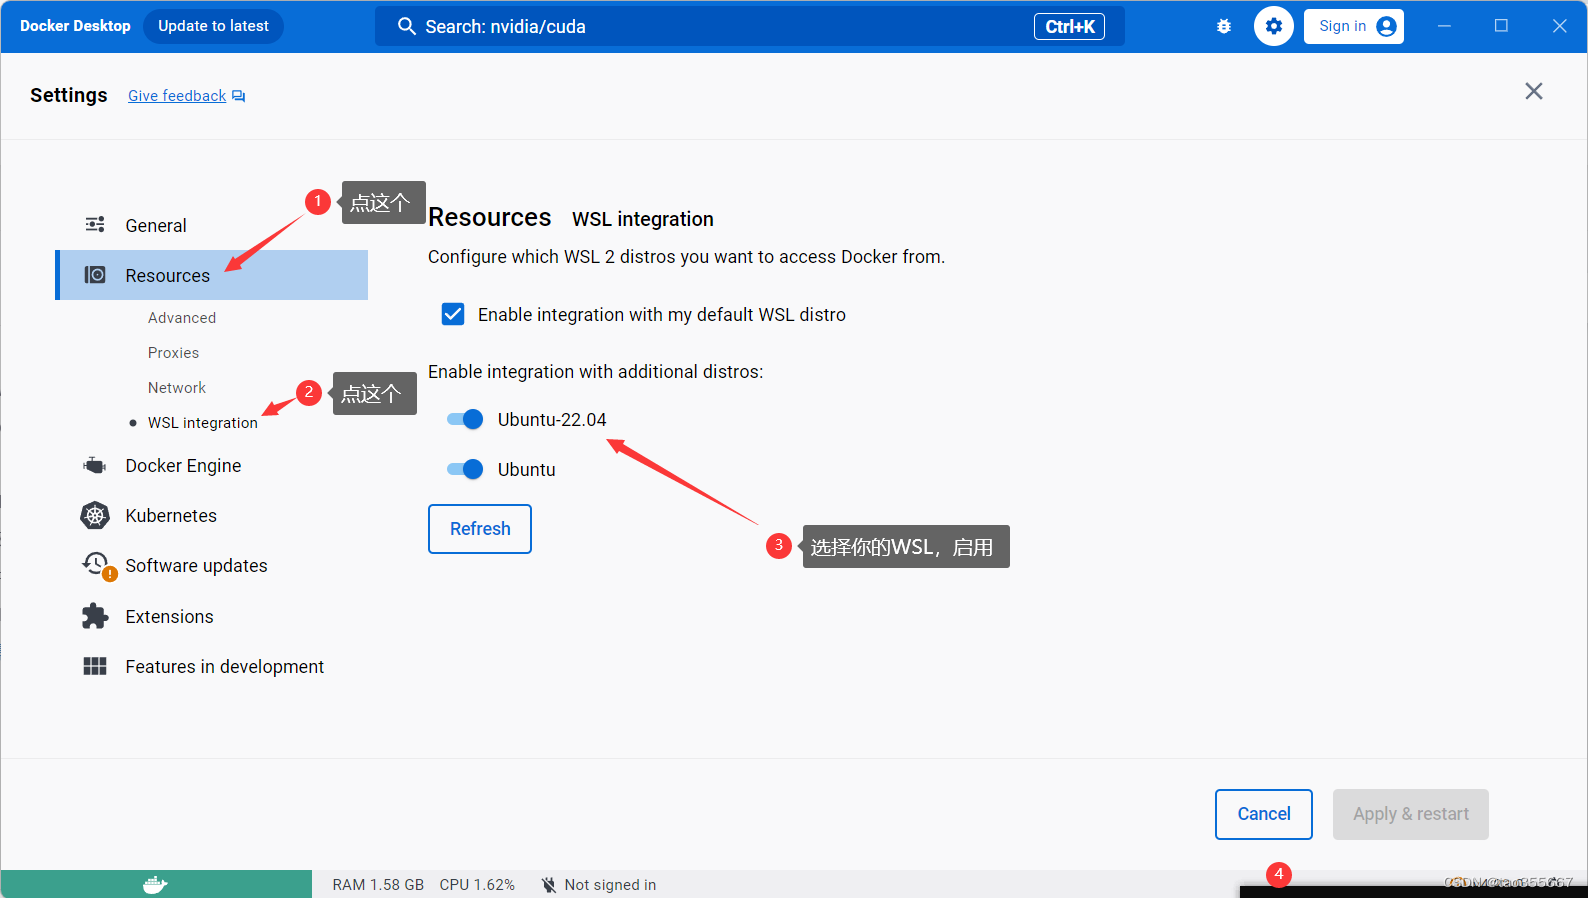Click the search magnifier icon
Screen dimensions: 1588x898
407,27
